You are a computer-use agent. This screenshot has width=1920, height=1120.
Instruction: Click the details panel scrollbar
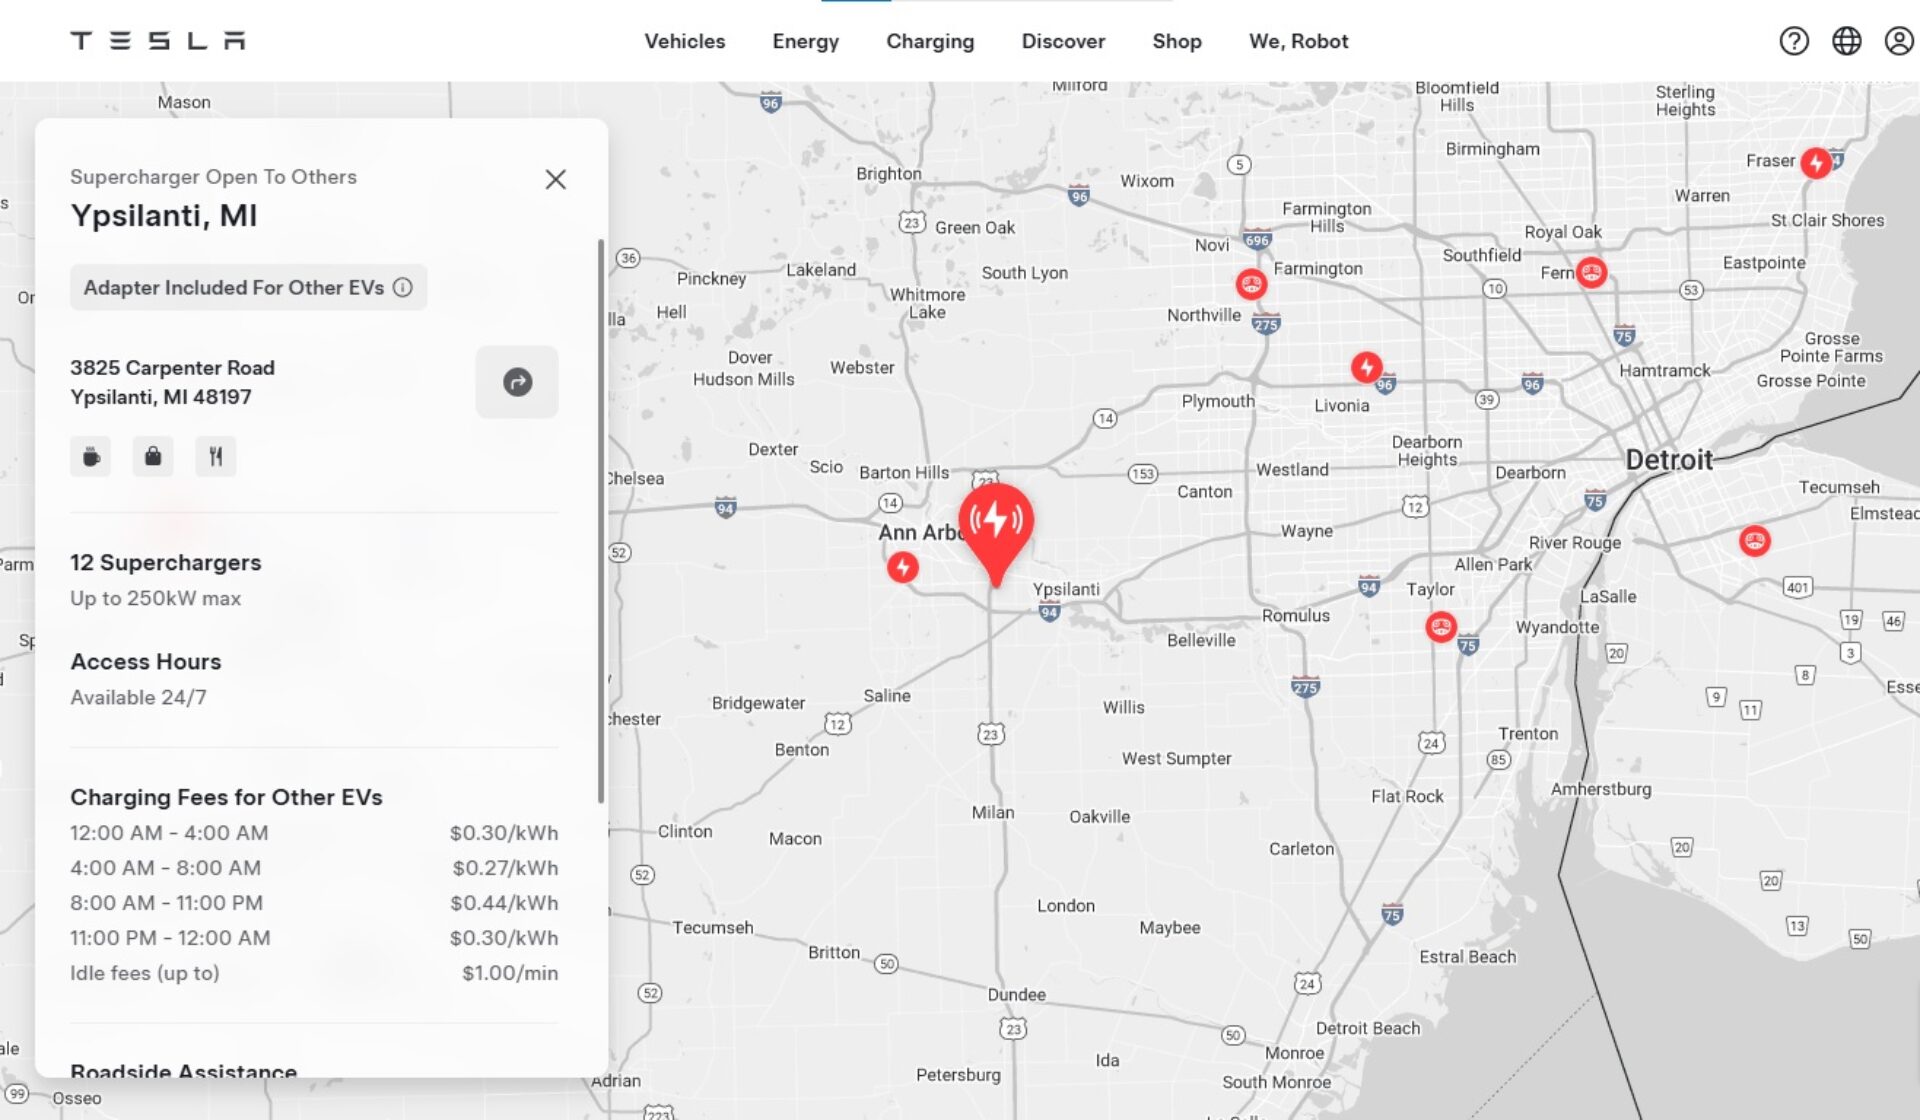(600, 520)
